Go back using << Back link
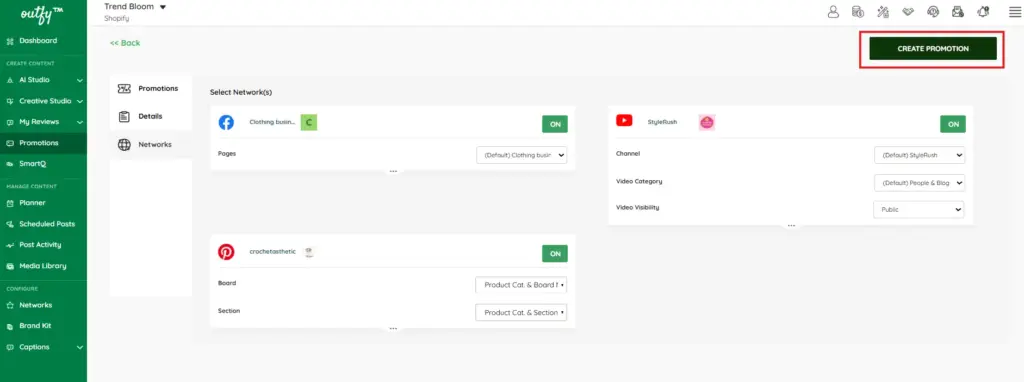 pyautogui.click(x=125, y=43)
